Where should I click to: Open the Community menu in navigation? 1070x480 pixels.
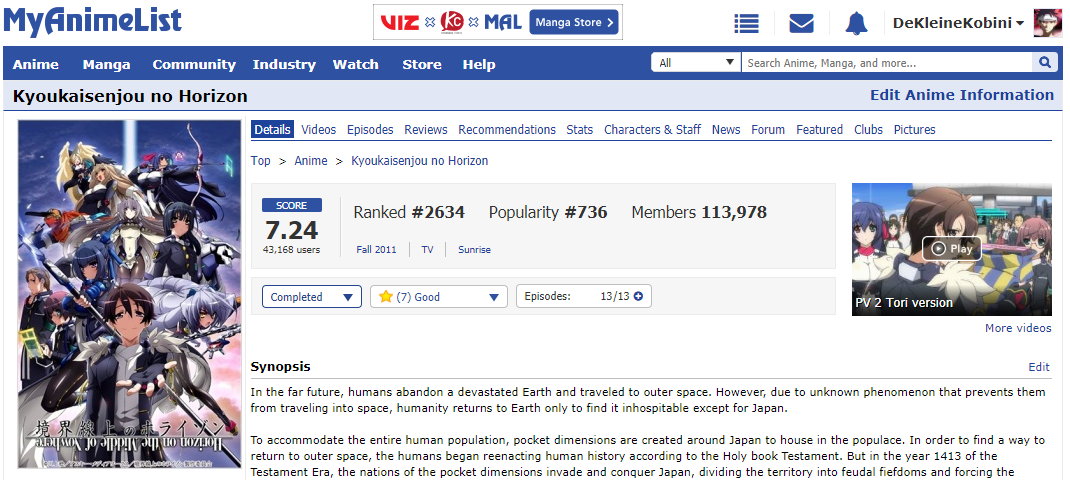(x=194, y=64)
